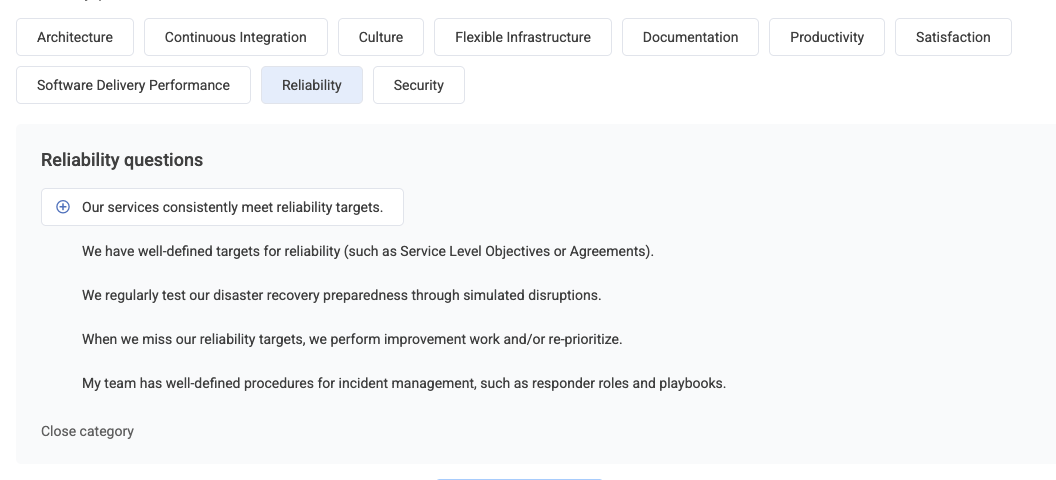The width and height of the screenshot is (1056, 480).
Task: Show the Documentation category questions
Action: 690,37
